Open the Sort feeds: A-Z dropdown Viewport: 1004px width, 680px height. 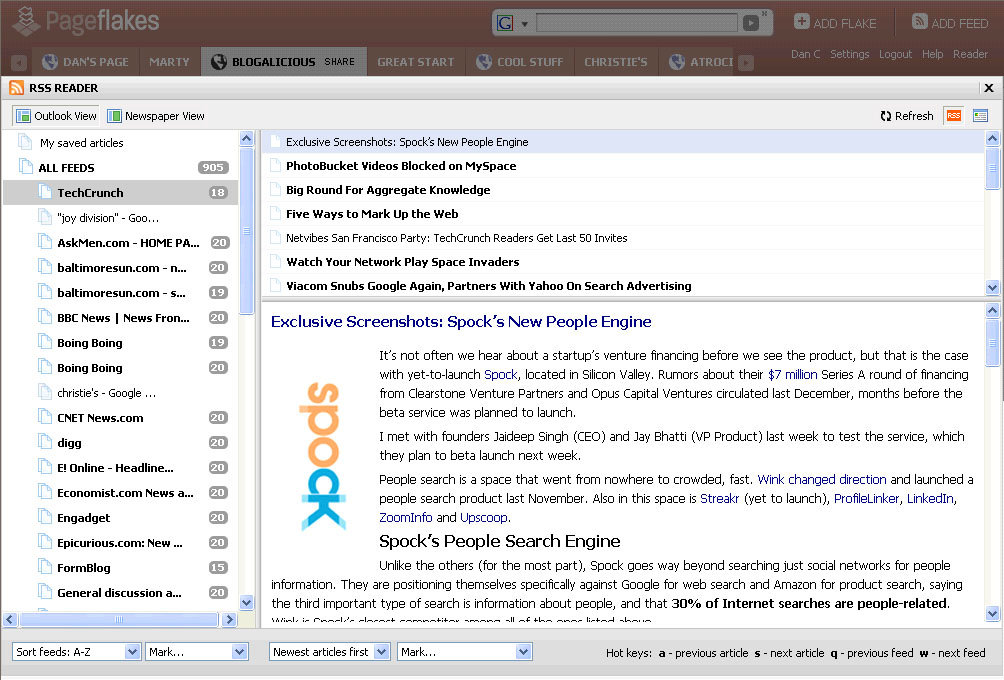click(77, 652)
